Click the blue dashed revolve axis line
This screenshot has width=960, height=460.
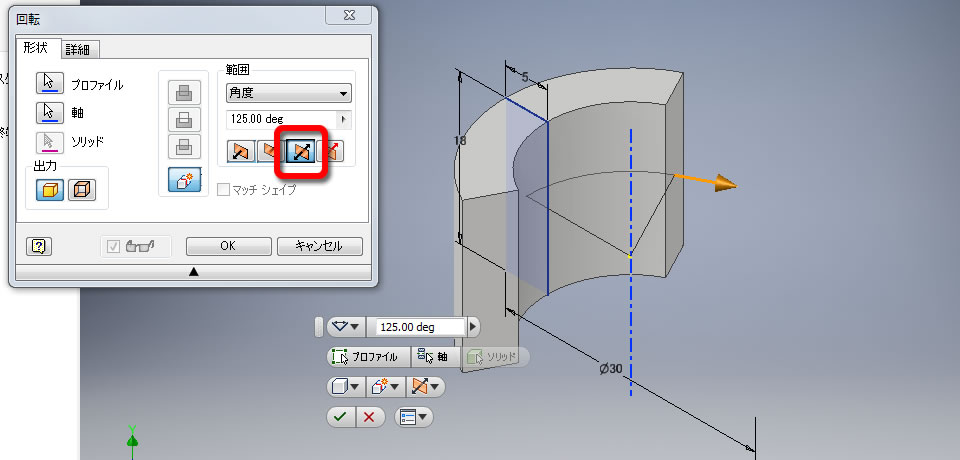pyautogui.click(x=631, y=262)
